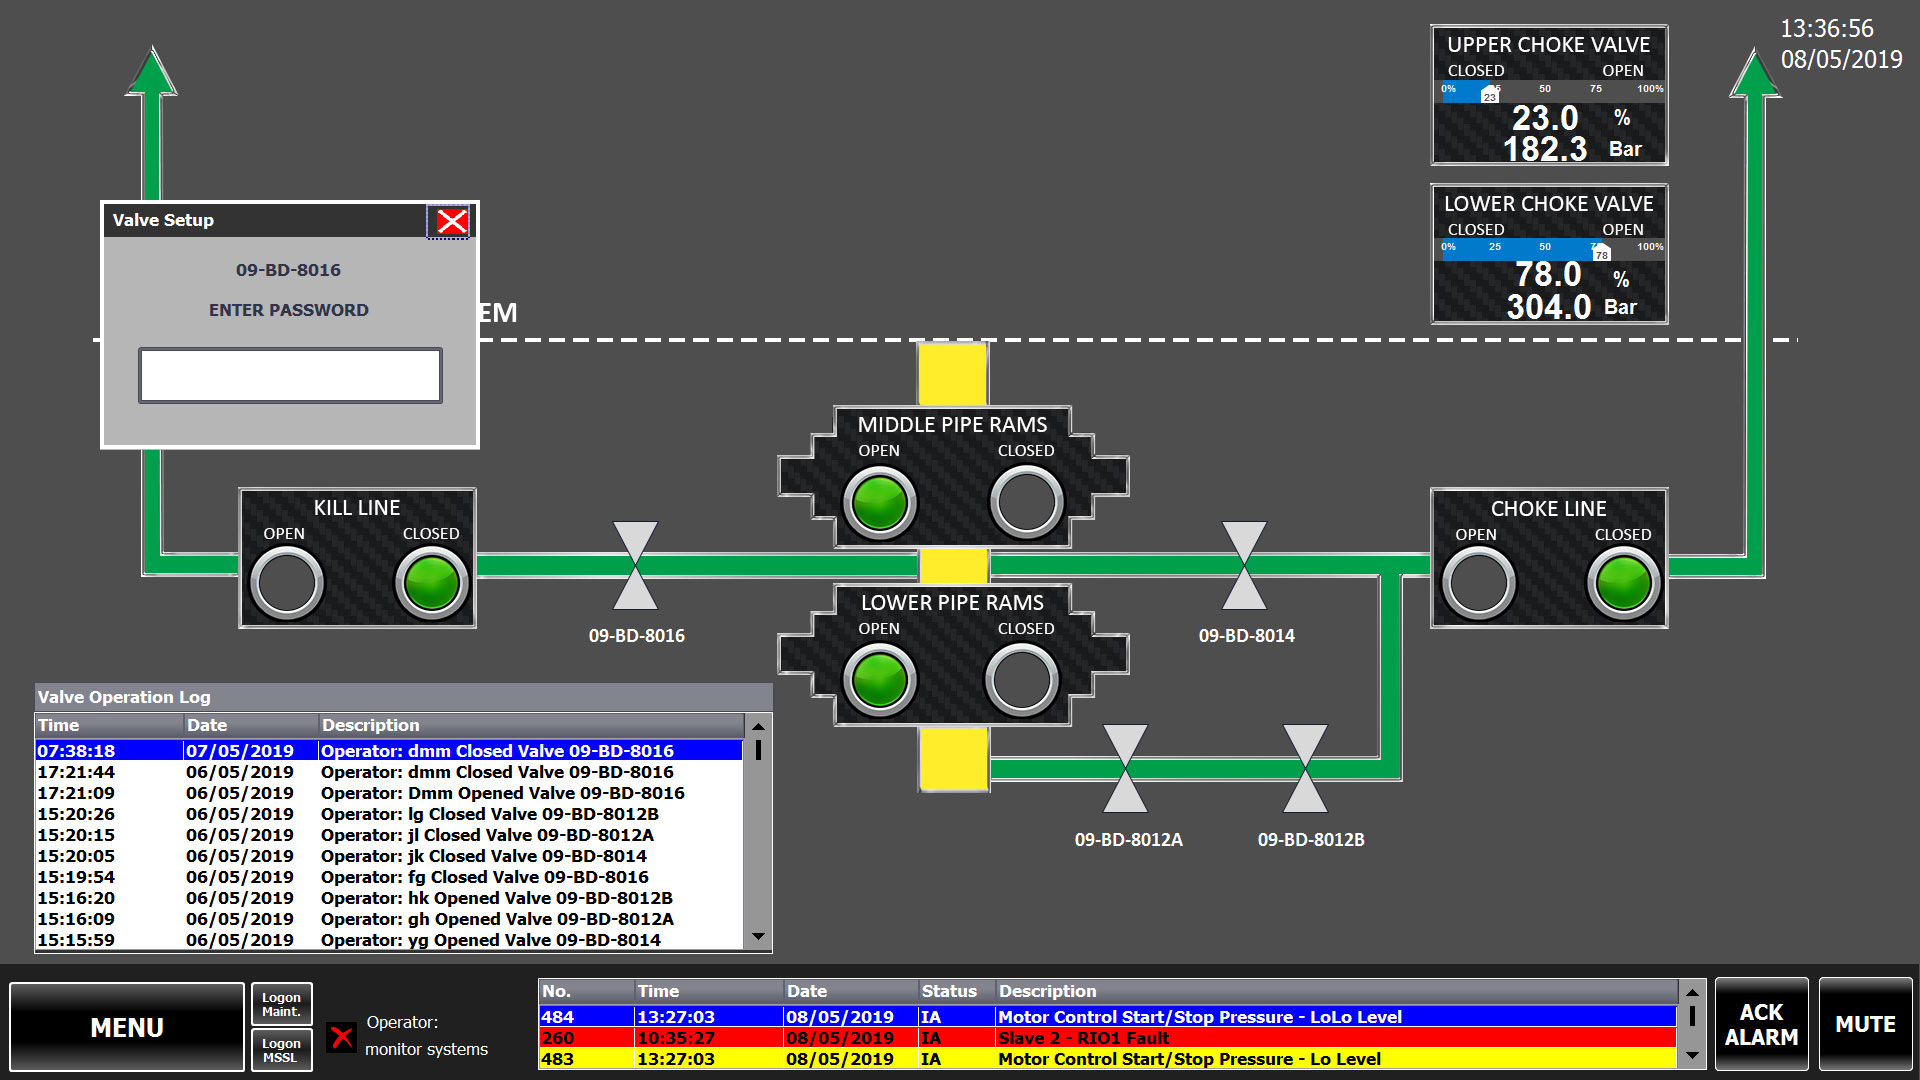Screen dimensions: 1920x1080
Task: Open the Middle Pipe Rams
Action: (879, 502)
